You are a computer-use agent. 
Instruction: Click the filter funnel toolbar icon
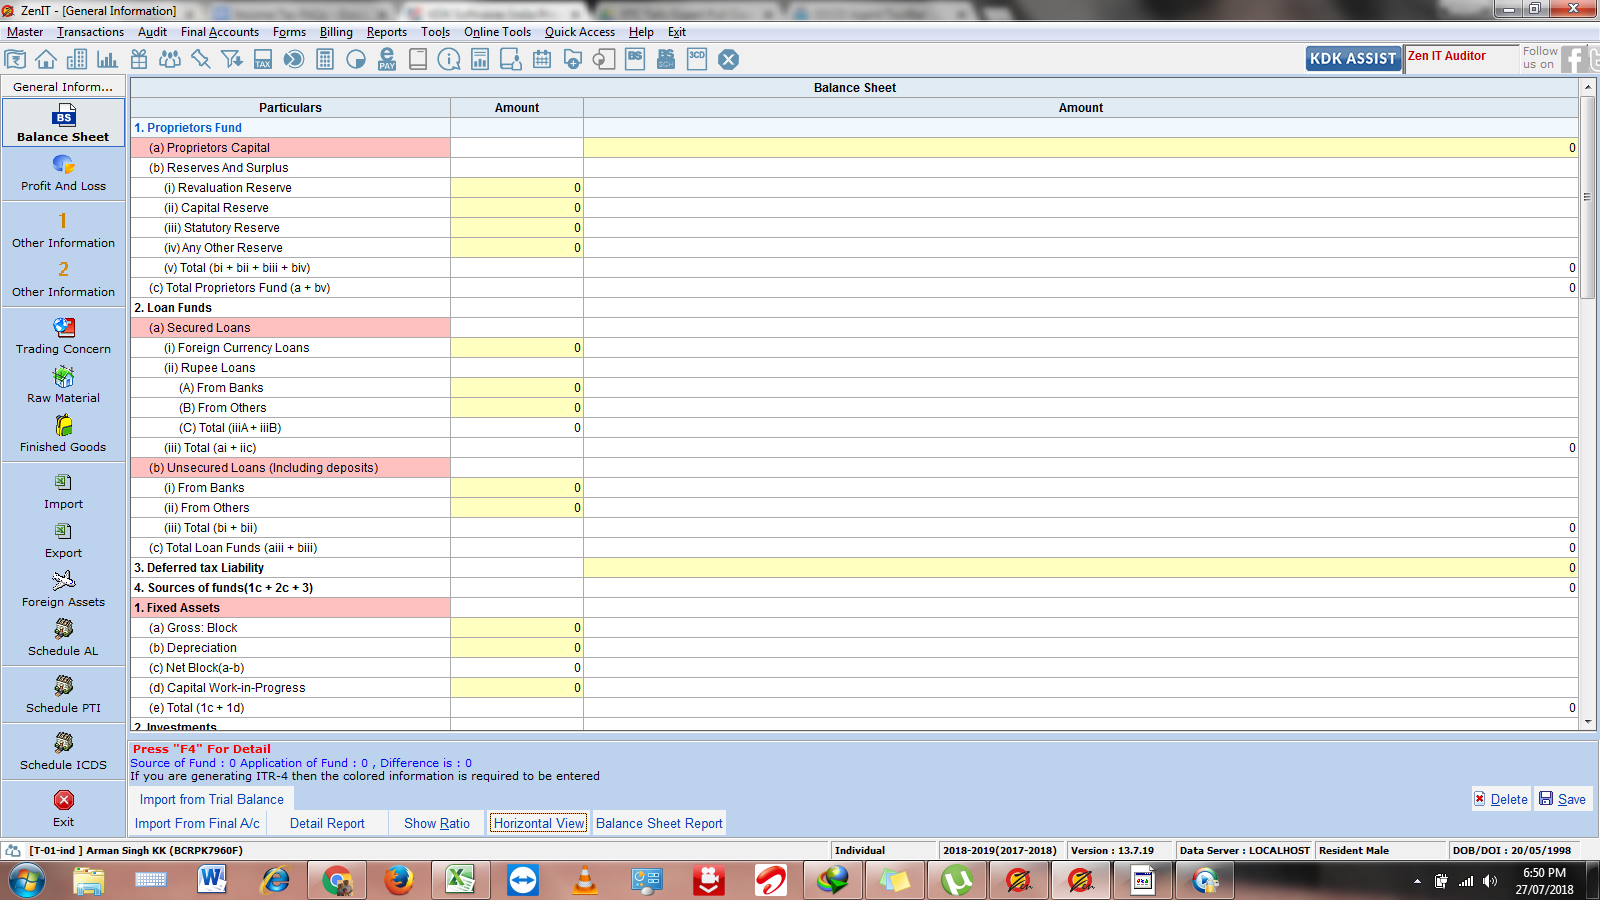pyautogui.click(x=232, y=59)
